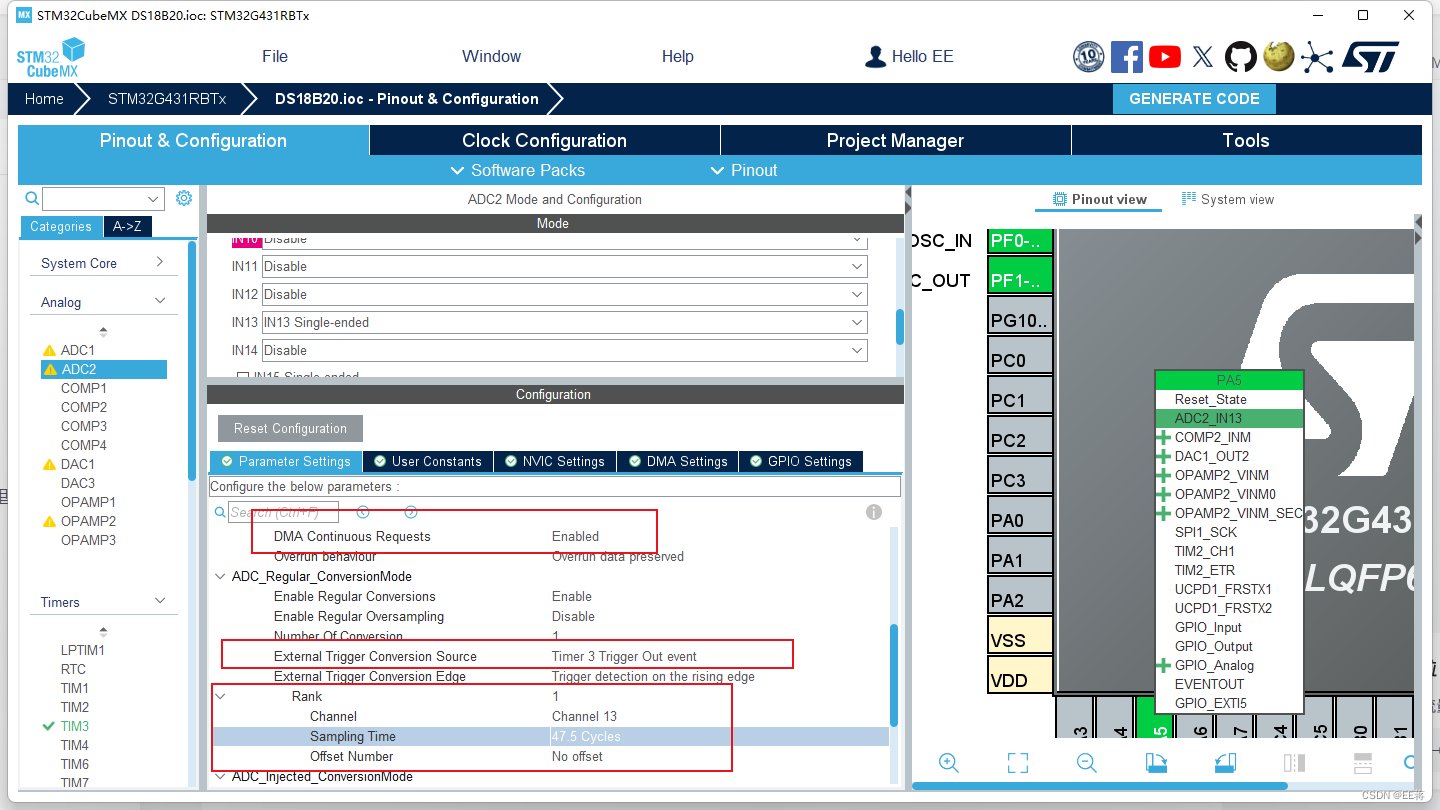Click the parameter search input field

tap(283, 512)
